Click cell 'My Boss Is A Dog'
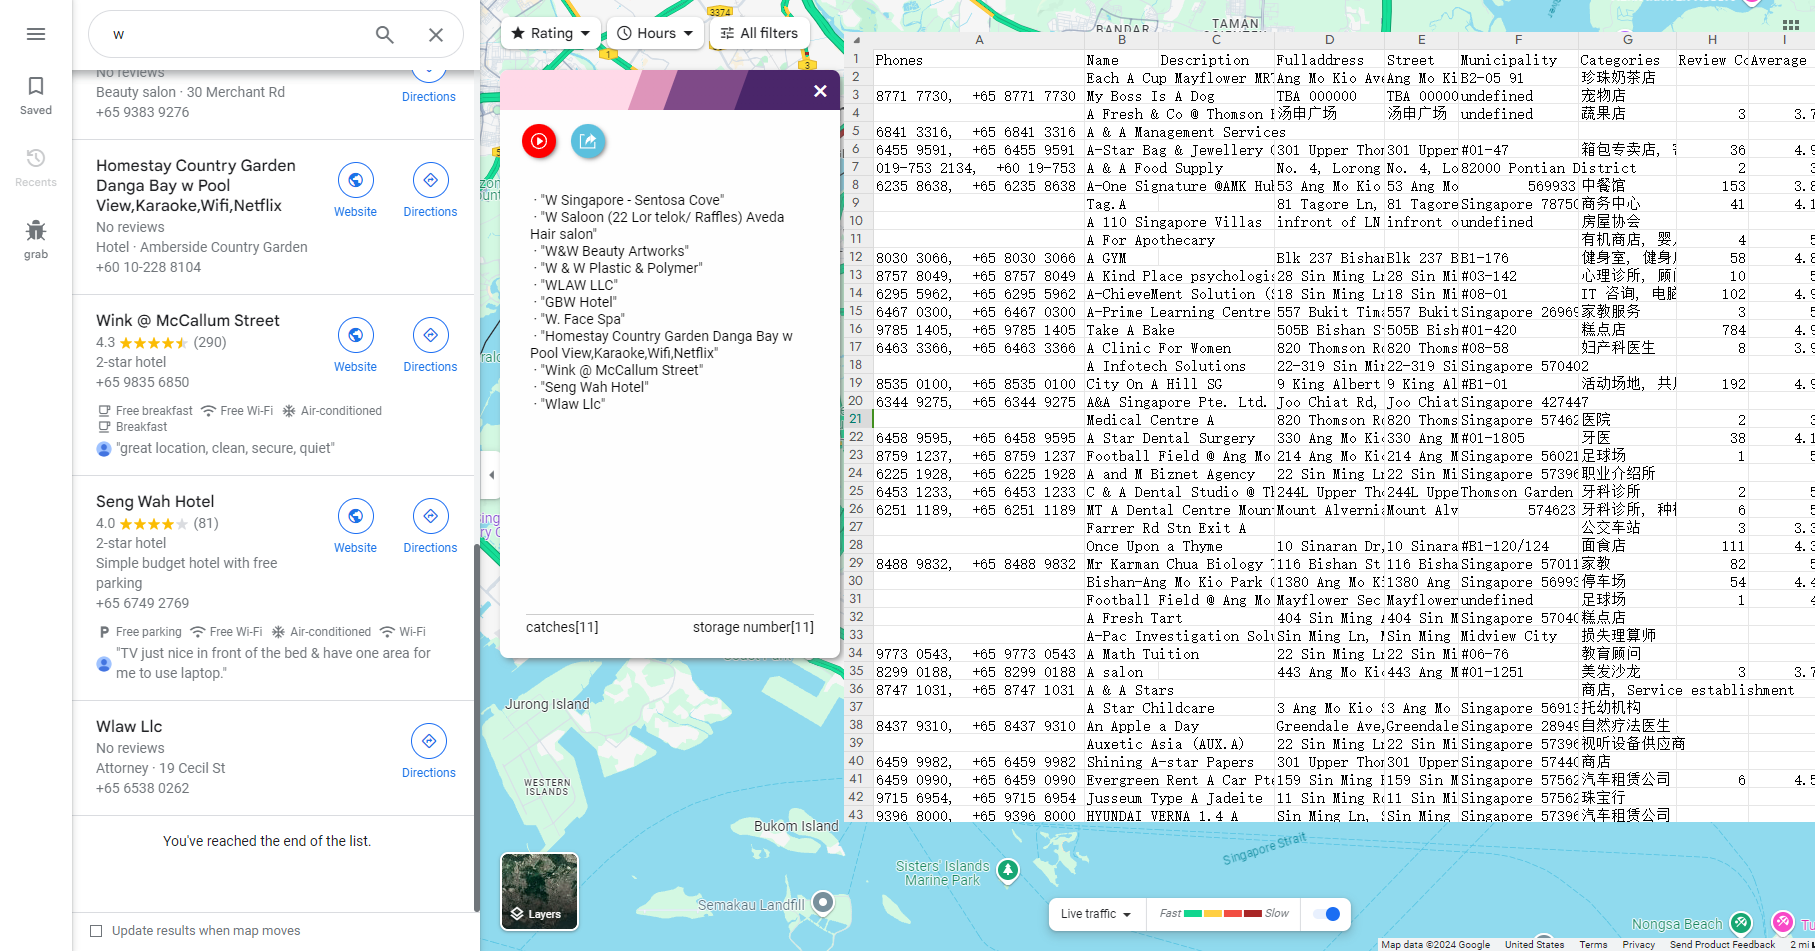 pyautogui.click(x=1150, y=96)
